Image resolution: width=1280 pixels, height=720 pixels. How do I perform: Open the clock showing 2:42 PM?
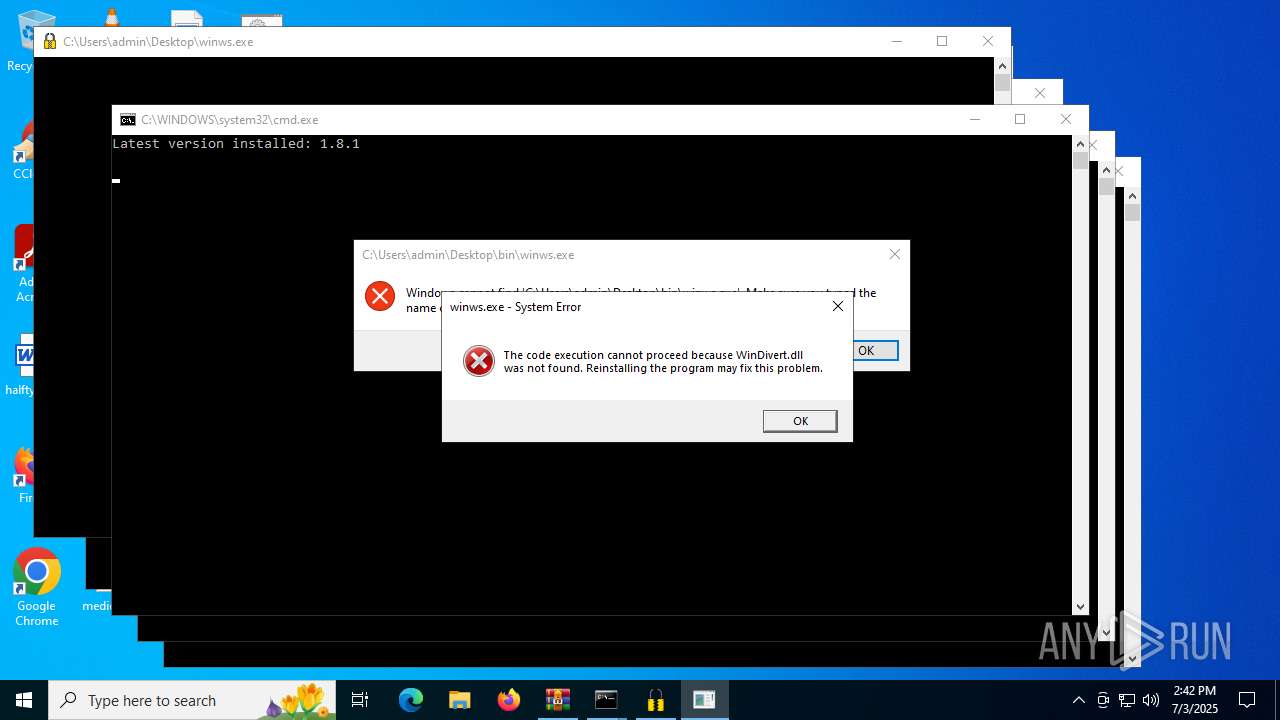[x=1195, y=700]
